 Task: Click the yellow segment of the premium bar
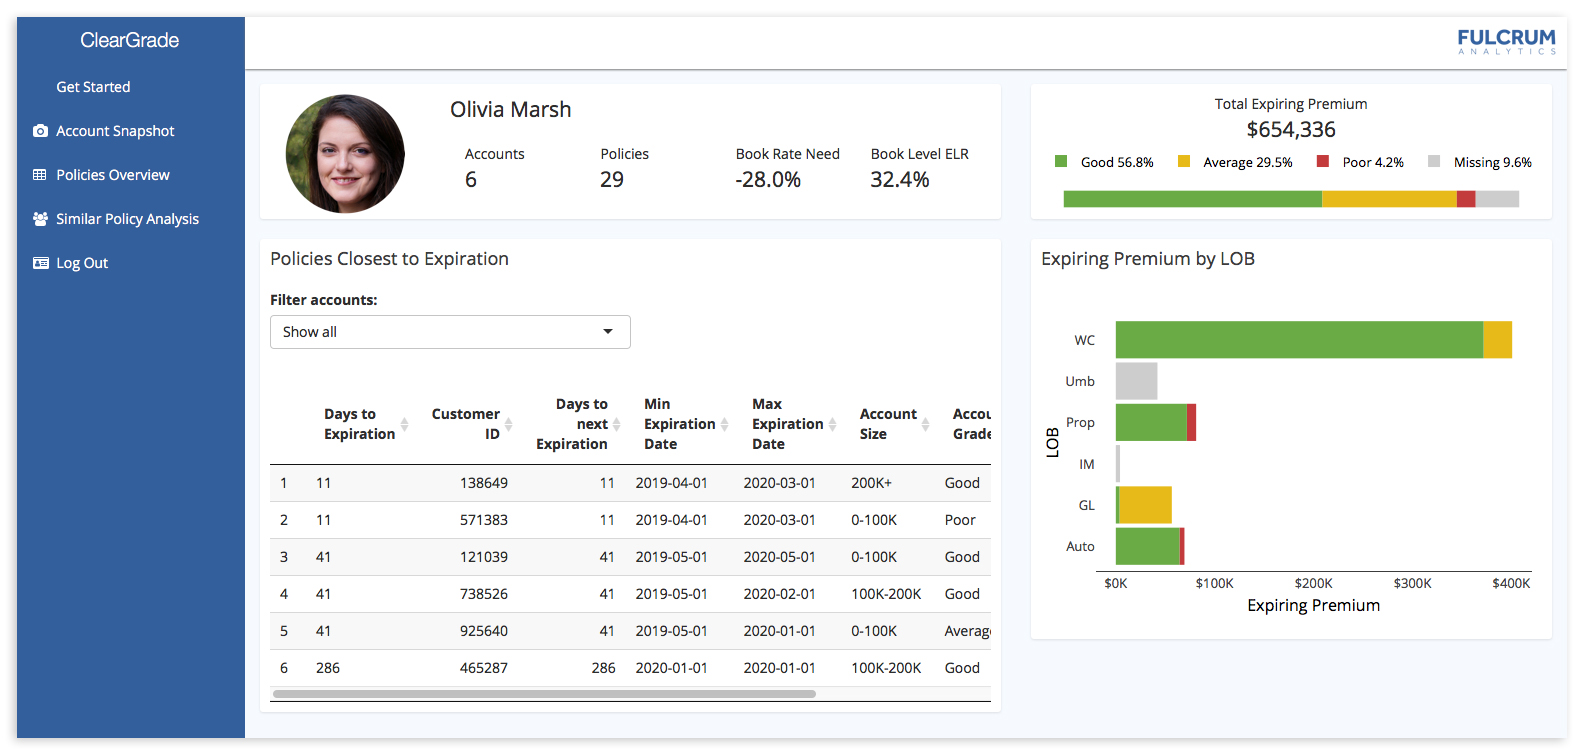pyautogui.click(x=1389, y=199)
